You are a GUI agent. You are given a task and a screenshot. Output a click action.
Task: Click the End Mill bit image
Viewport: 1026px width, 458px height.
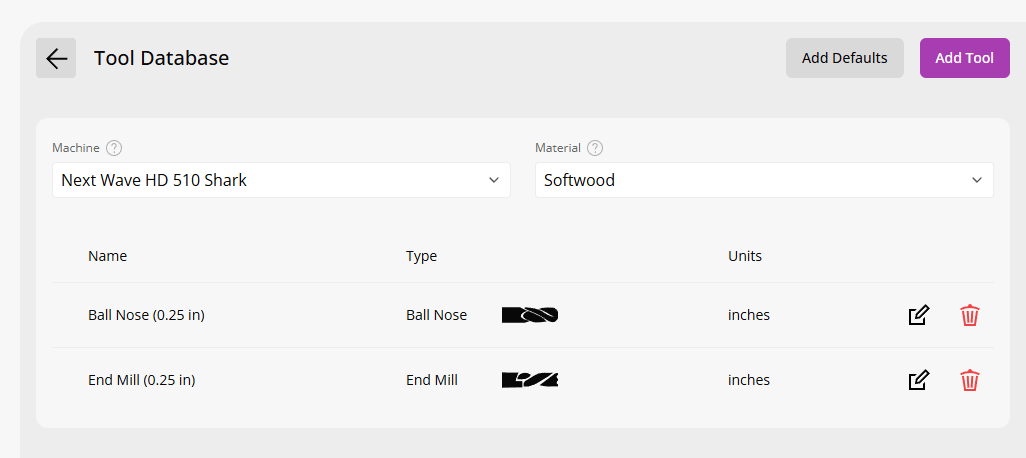pyautogui.click(x=530, y=379)
